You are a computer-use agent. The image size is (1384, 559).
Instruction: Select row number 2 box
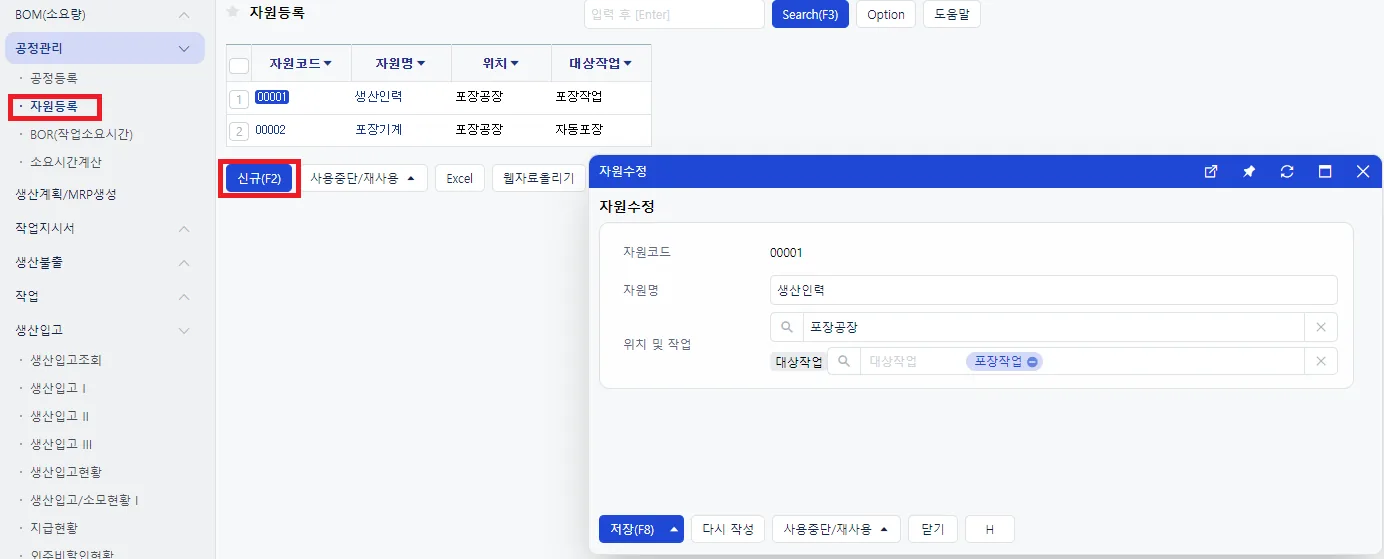click(x=239, y=131)
